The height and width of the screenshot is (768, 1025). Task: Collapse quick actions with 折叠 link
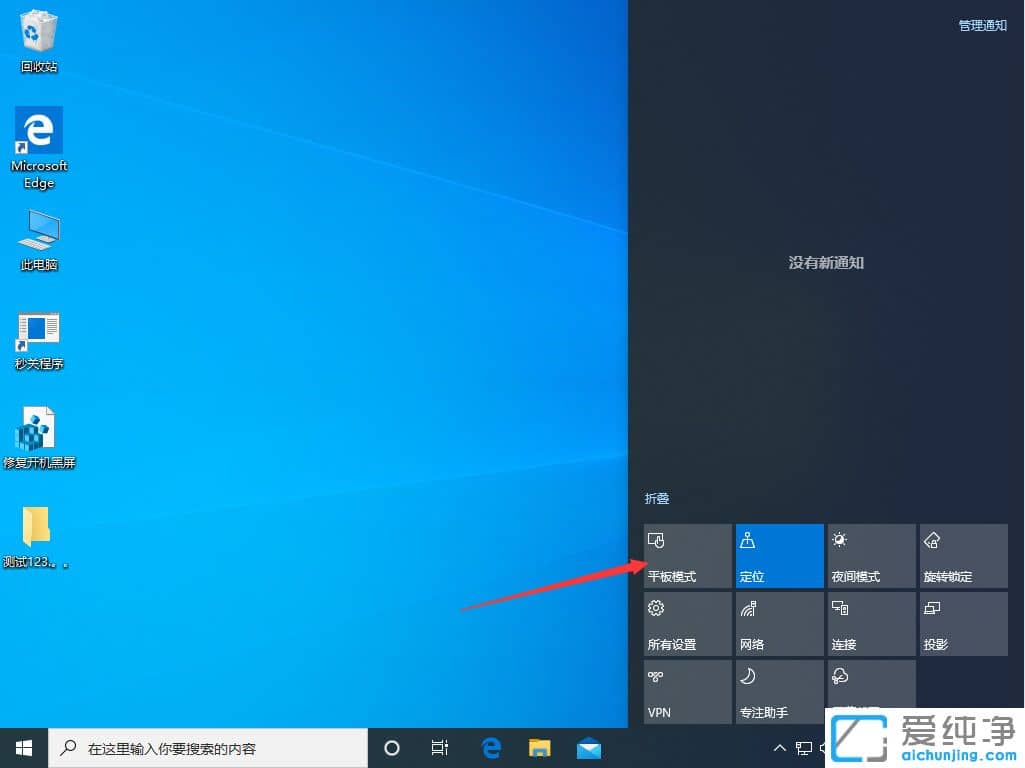(x=657, y=498)
